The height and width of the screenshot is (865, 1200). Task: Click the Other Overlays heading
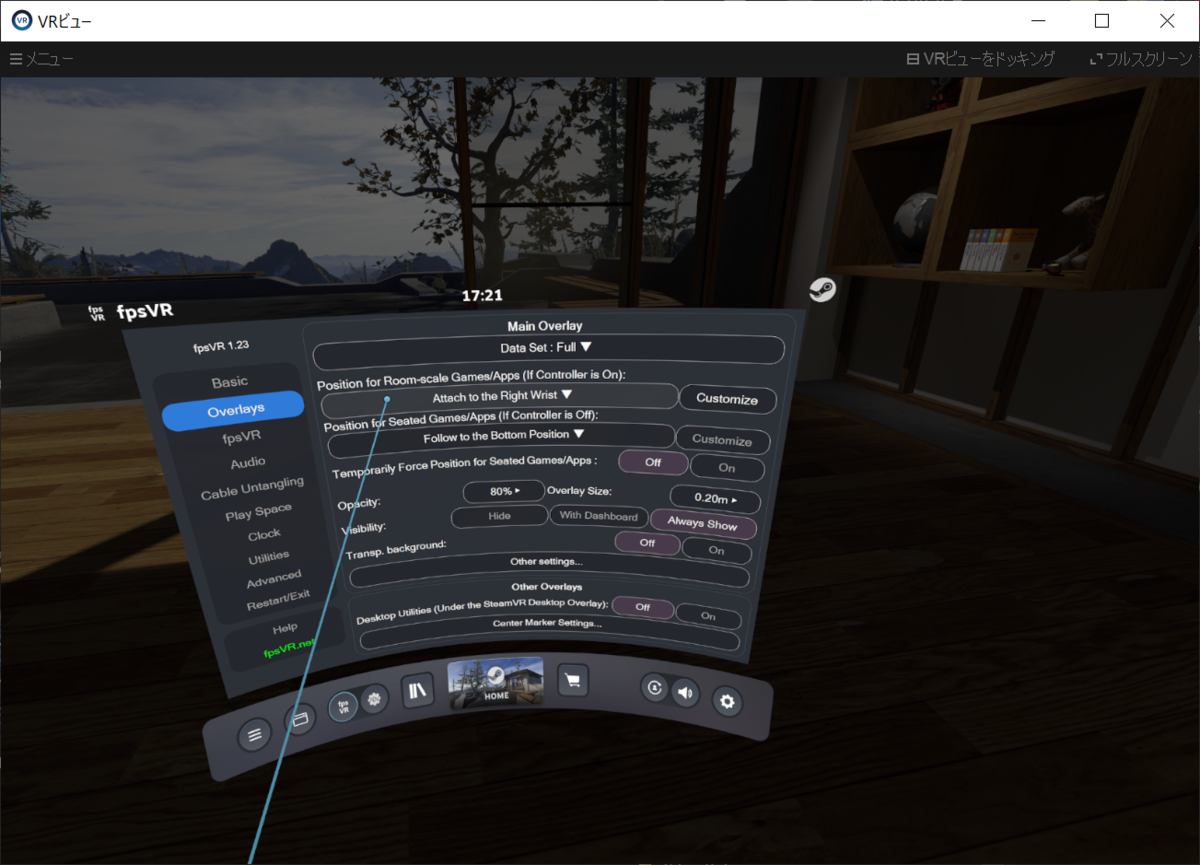tap(547, 587)
